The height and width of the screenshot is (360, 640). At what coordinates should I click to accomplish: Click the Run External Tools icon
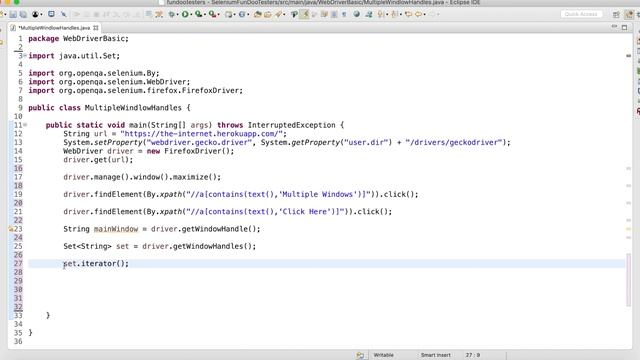pyautogui.click(x=212, y=14)
